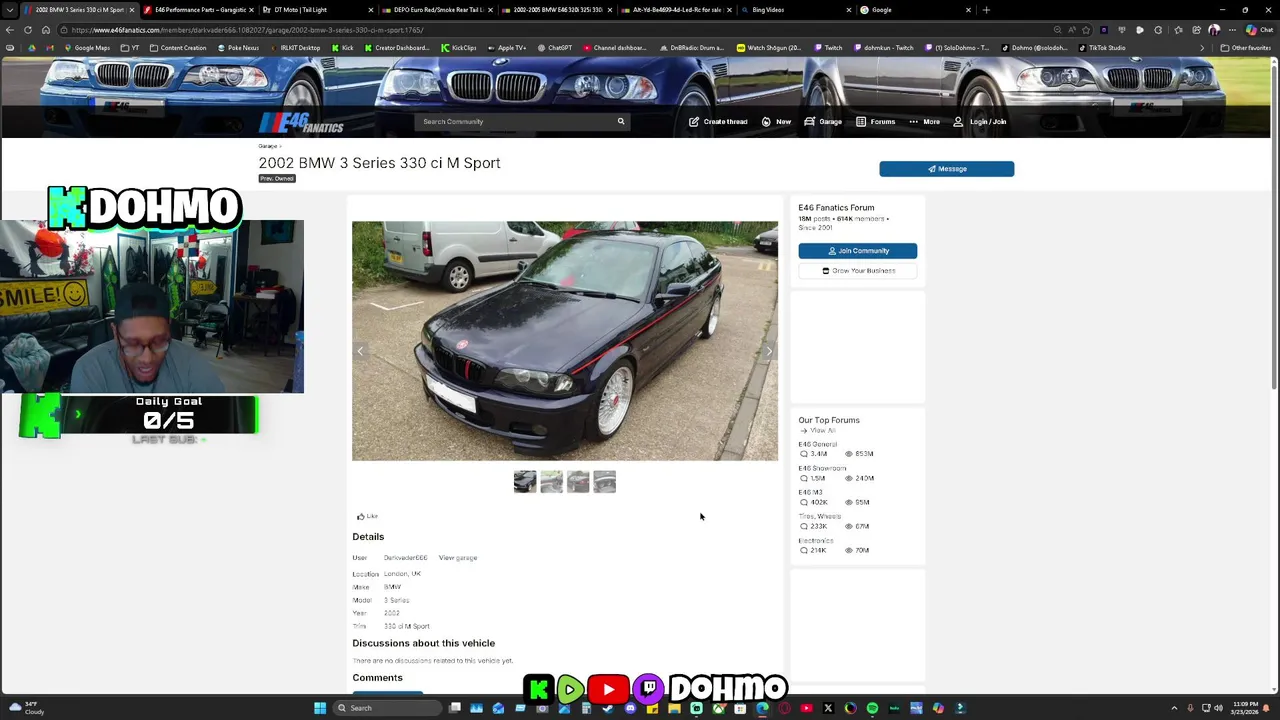The width and height of the screenshot is (1280, 720).
Task: Open the More menu in navbar
Action: [925, 122]
